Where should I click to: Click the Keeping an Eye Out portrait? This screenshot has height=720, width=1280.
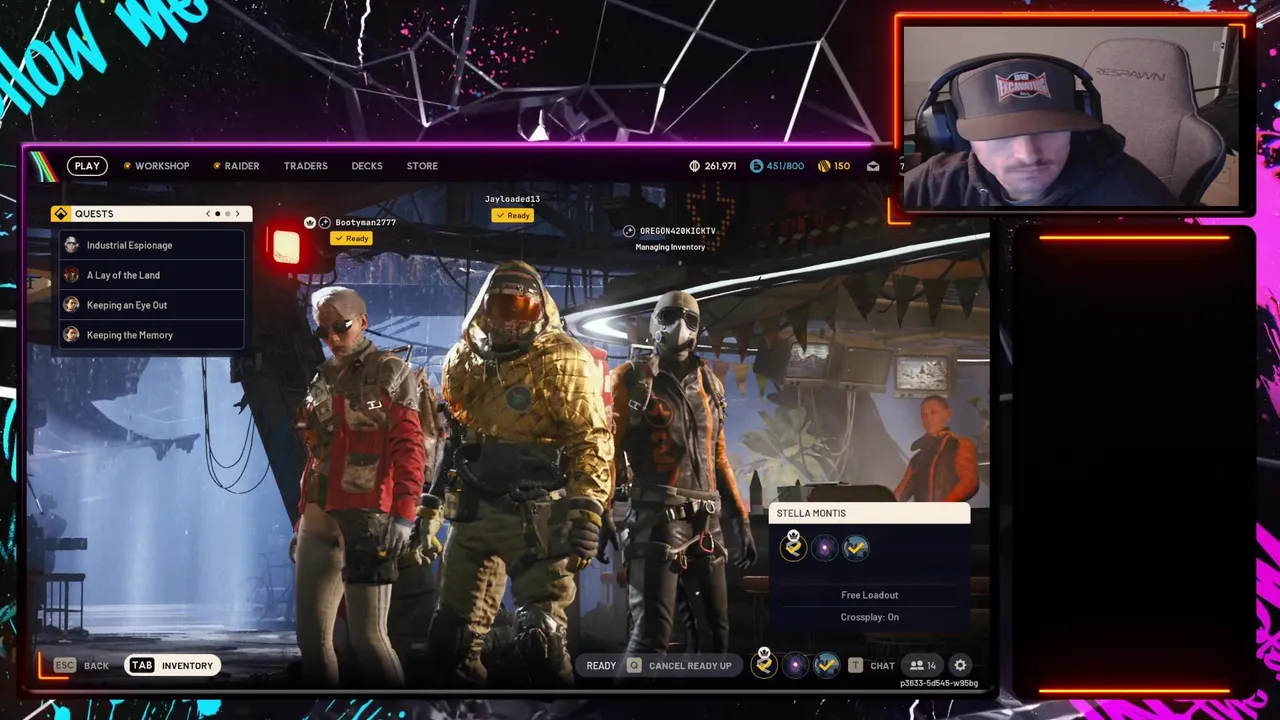(x=71, y=305)
